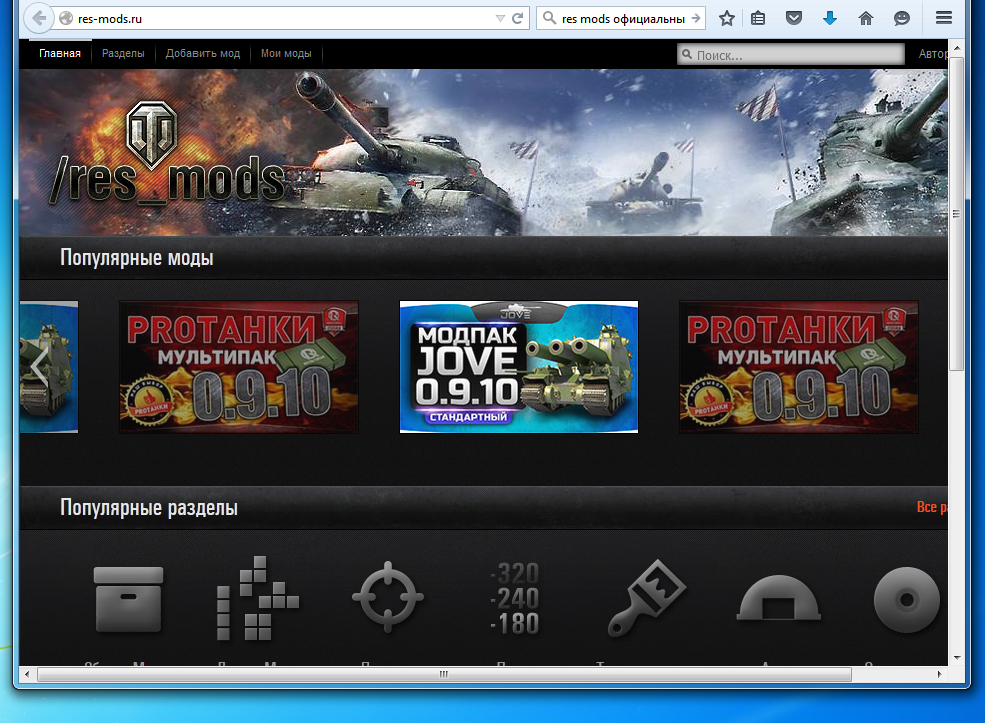Open the Firefox hamburger menu
Viewport: 985px width, 723px height.
click(x=944, y=18)
